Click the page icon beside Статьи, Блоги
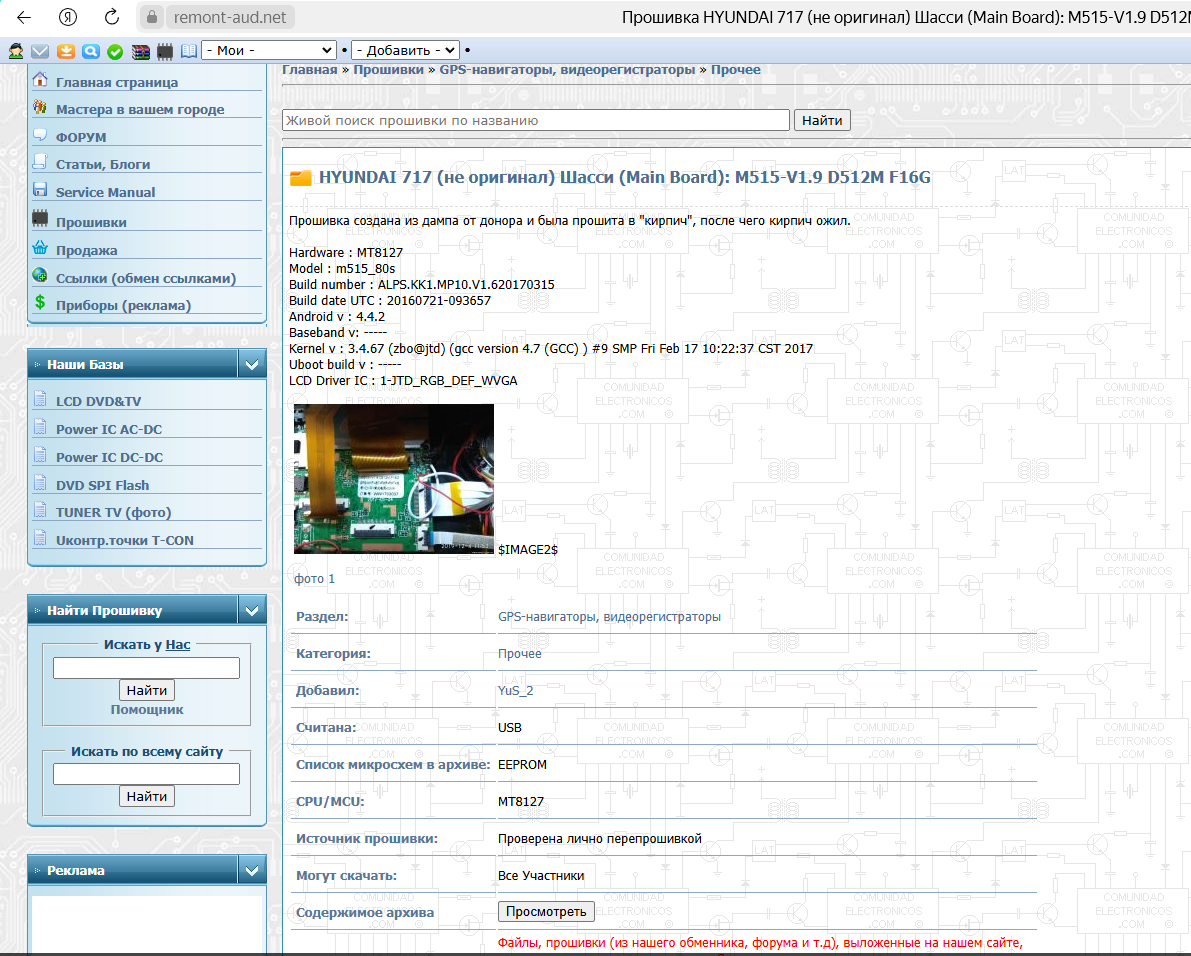1191x956 pixels. pyautogui.click(x=40, y=162)
